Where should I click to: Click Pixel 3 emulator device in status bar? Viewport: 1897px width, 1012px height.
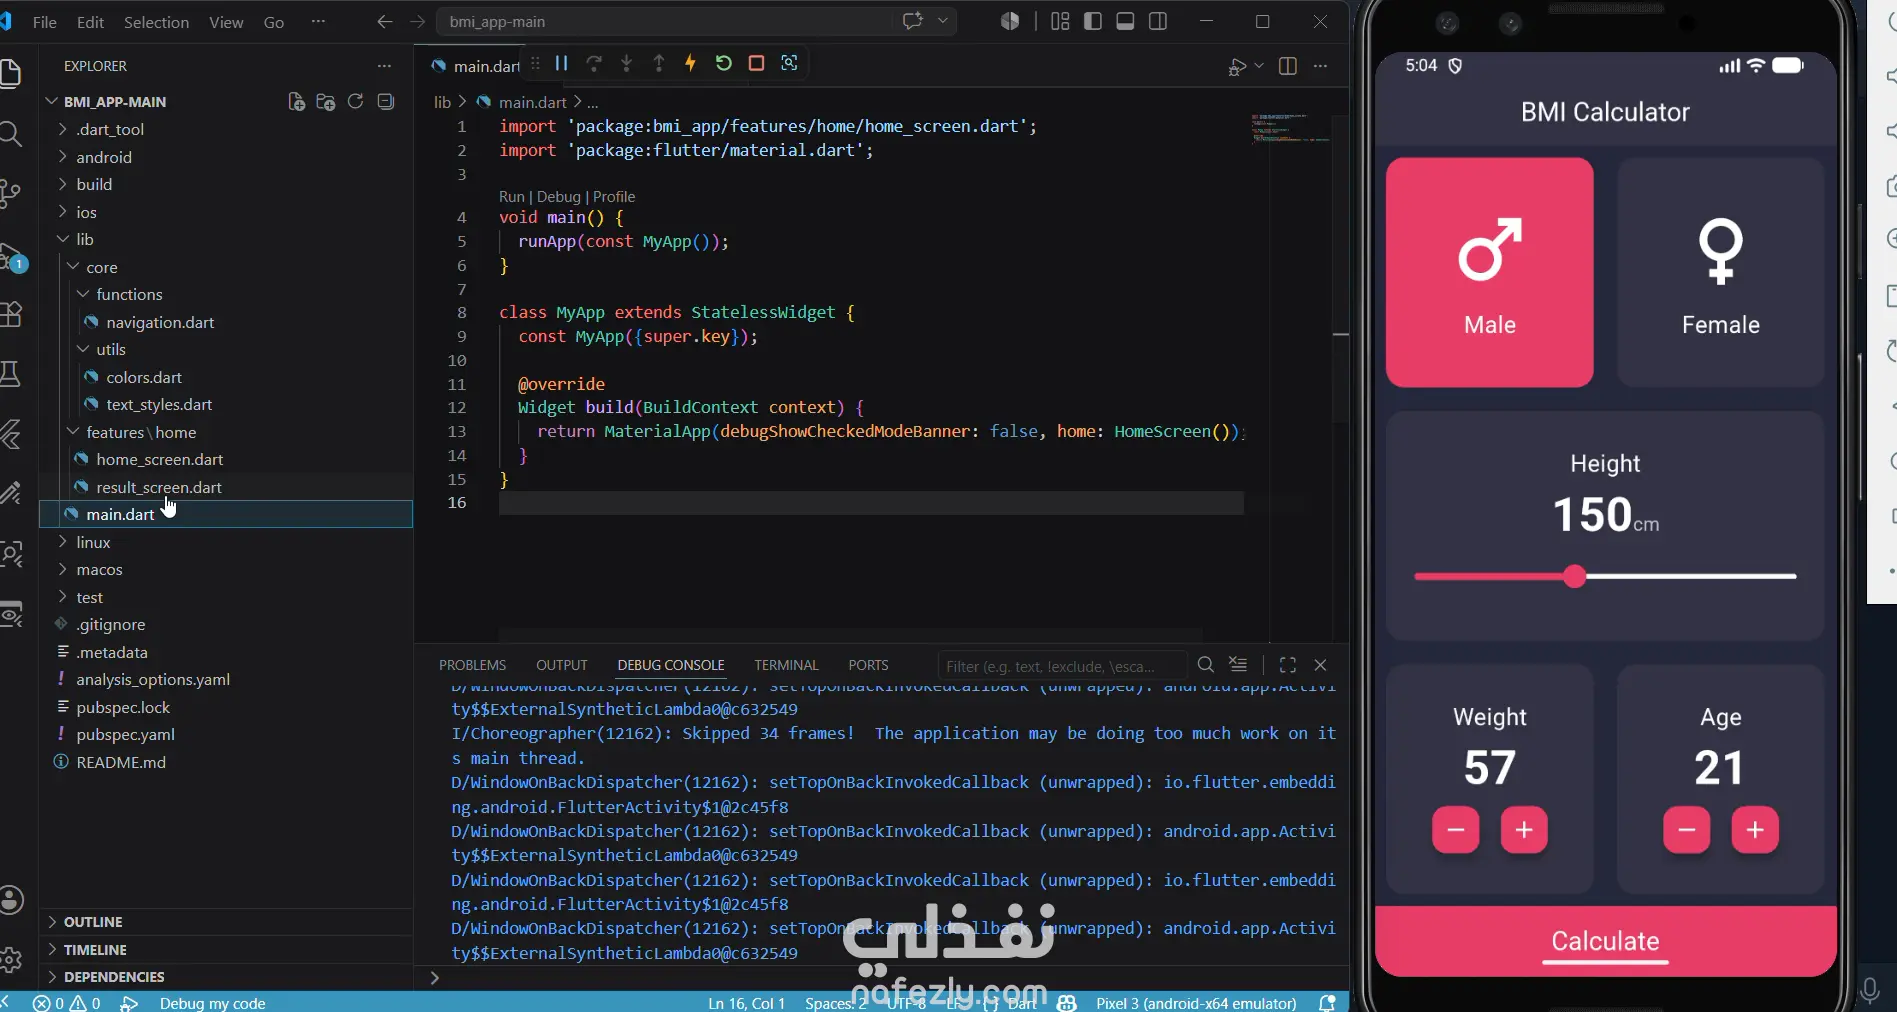pyautogui.click(x=1196, y=1002)
